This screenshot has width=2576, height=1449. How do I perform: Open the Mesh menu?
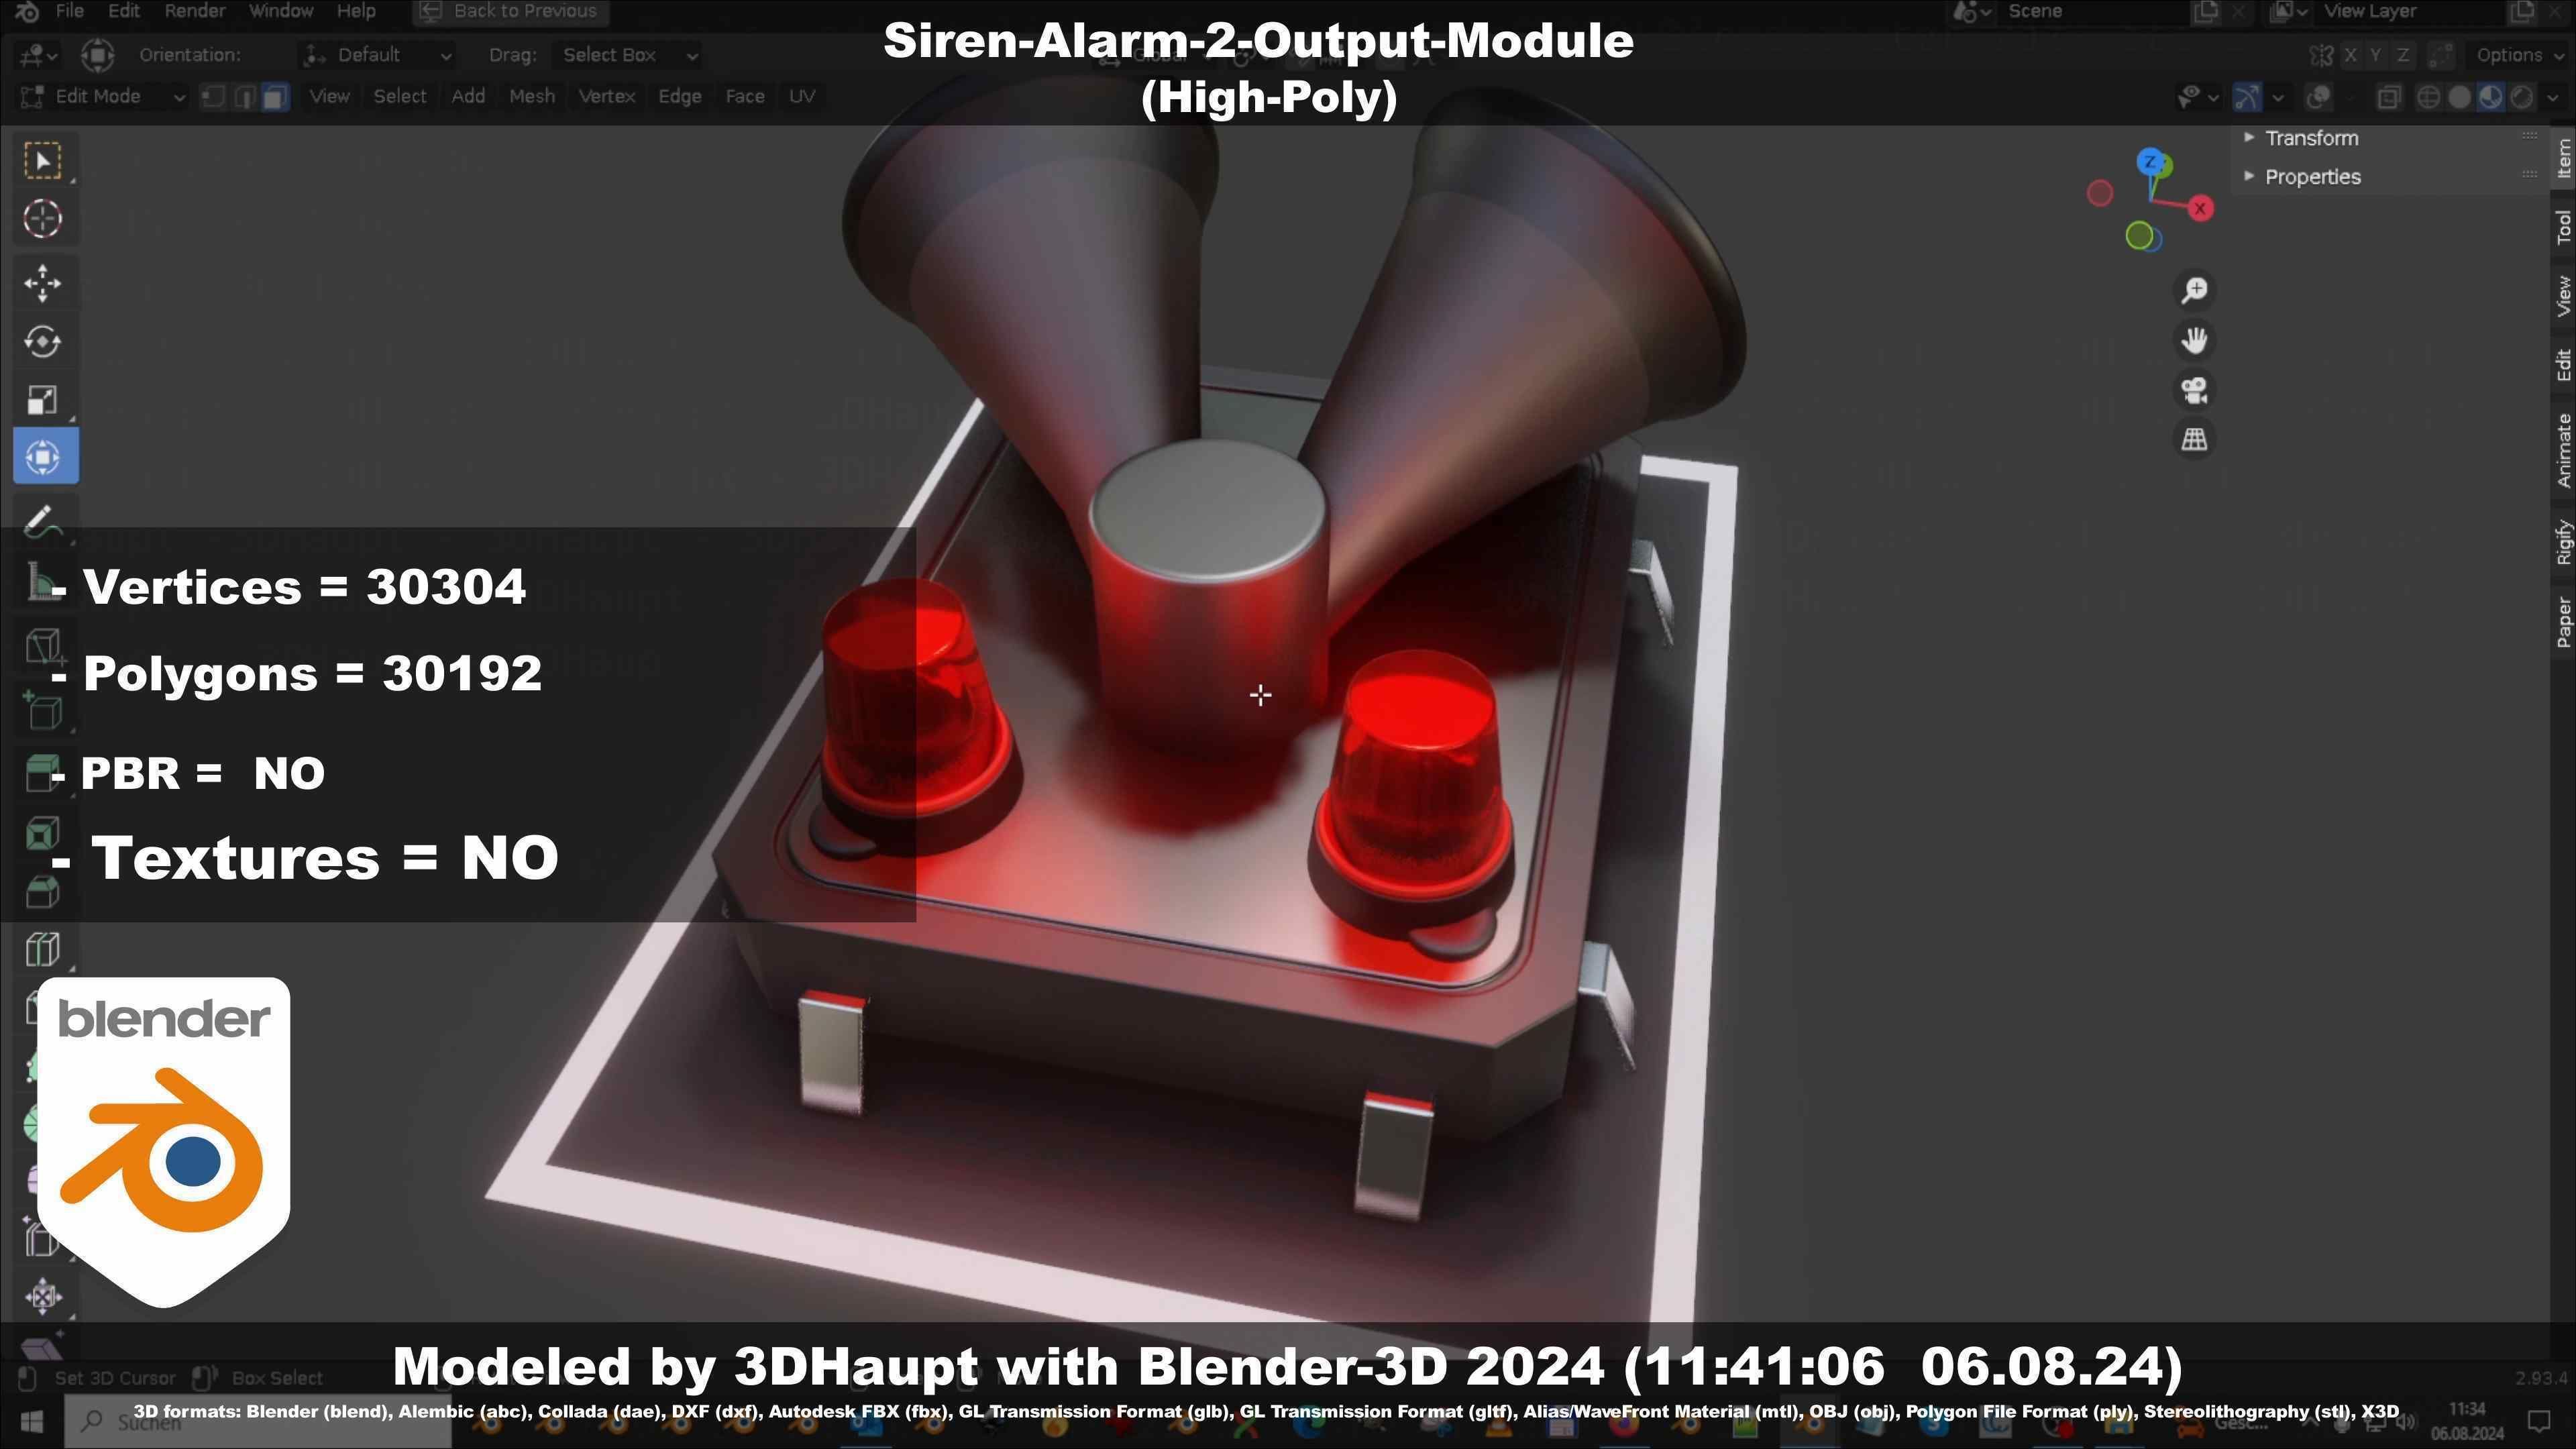pos(531,97)
